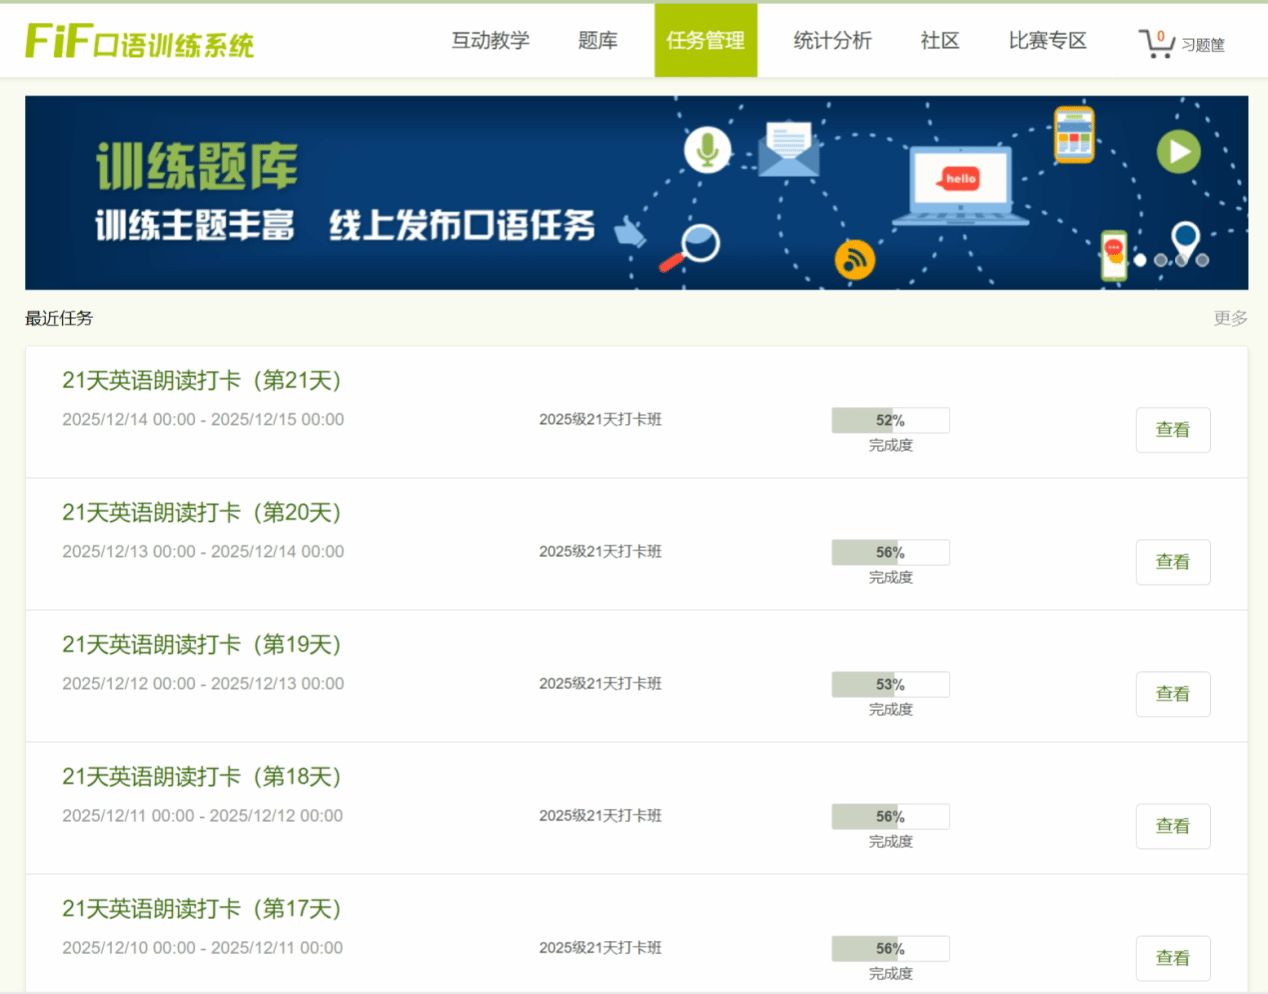
Task: Open task title 21天英语朗读打卡（第19天）
Action: click(x=202, y=645)
